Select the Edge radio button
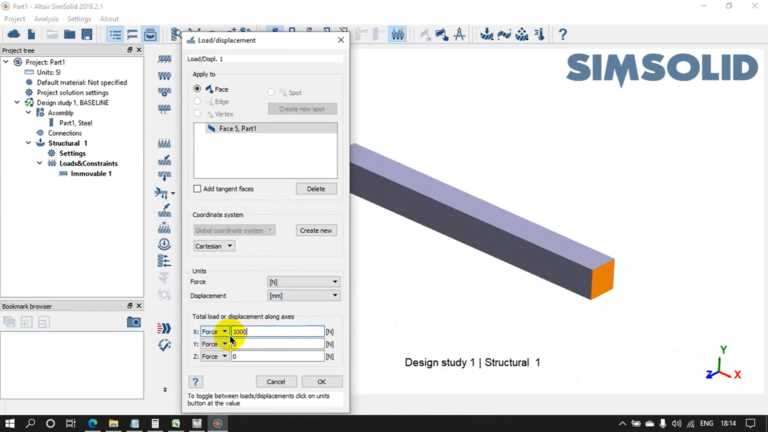768x432 pixels. point(197,101)
